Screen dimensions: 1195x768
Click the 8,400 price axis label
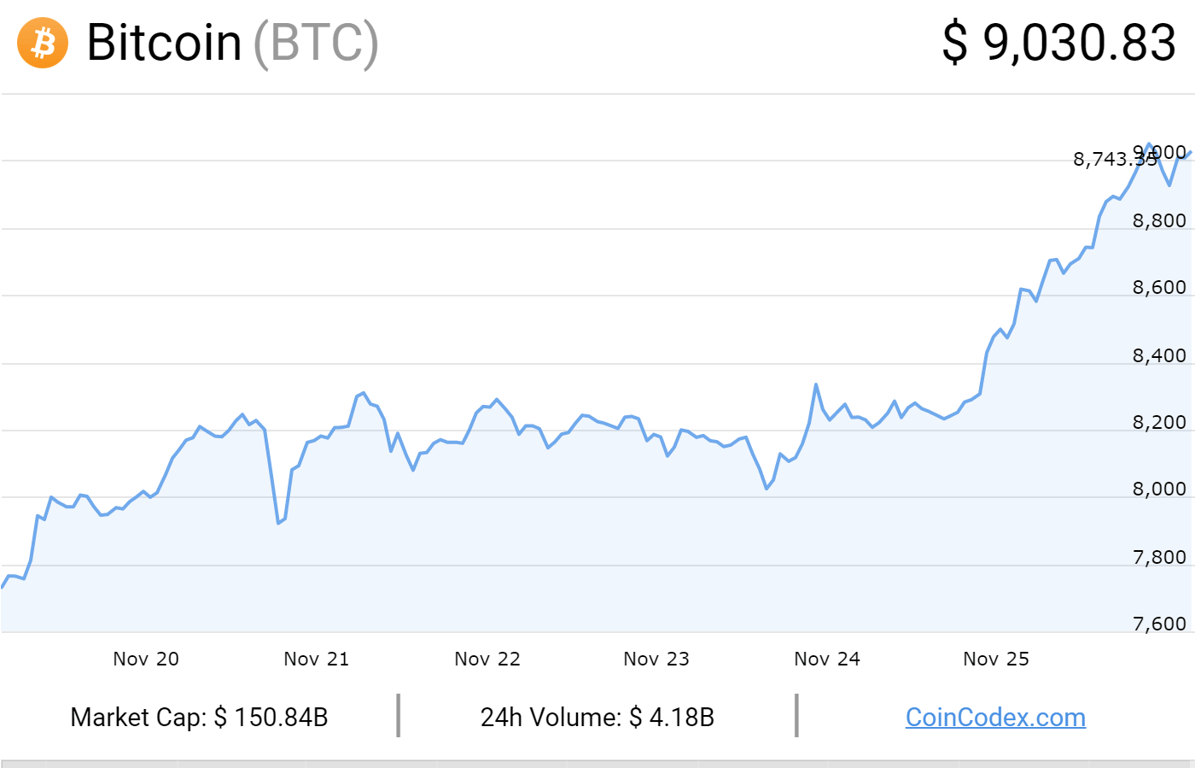[x=1159, y=356]
